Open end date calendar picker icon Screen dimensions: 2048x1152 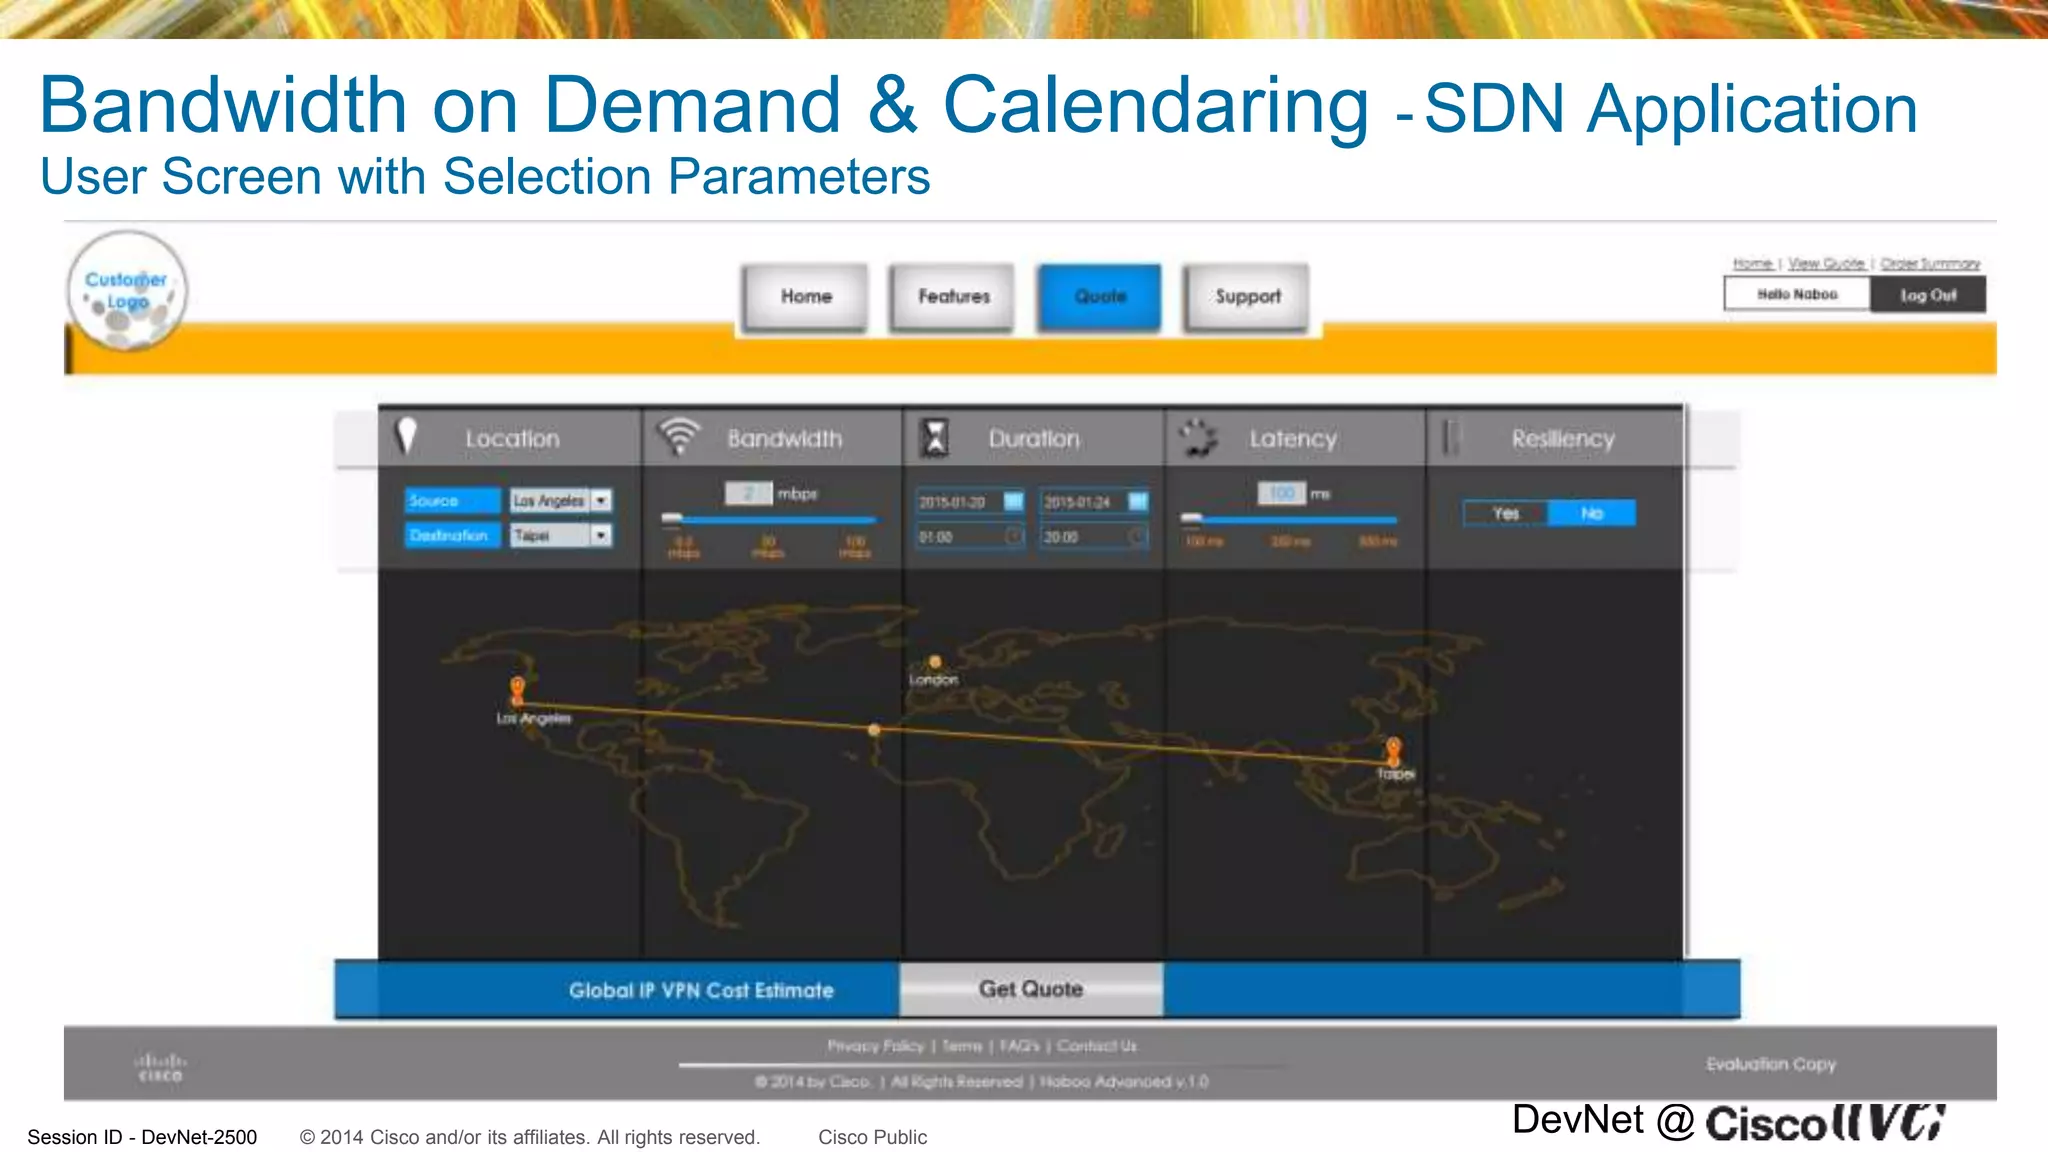click(1138, 501)
